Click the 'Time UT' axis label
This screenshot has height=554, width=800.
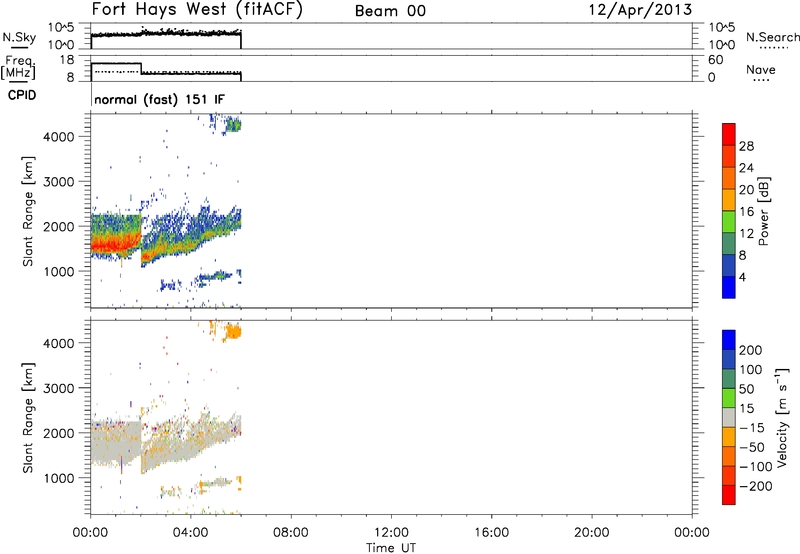point(391,548)
